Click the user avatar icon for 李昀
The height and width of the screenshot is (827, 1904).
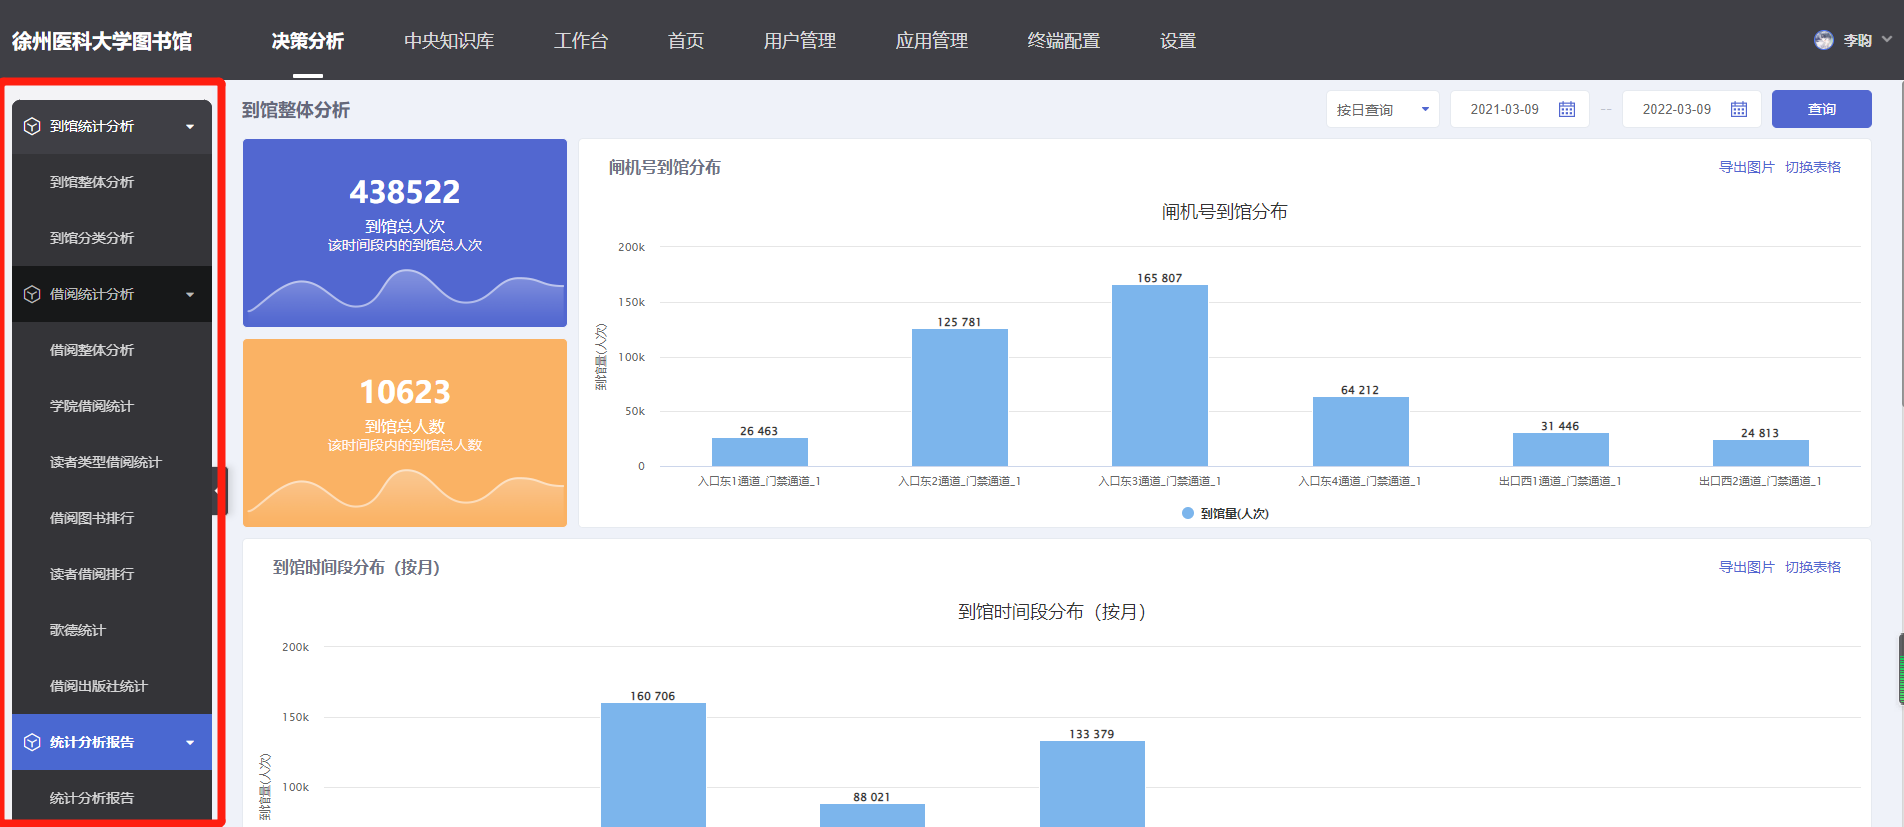1824,40
